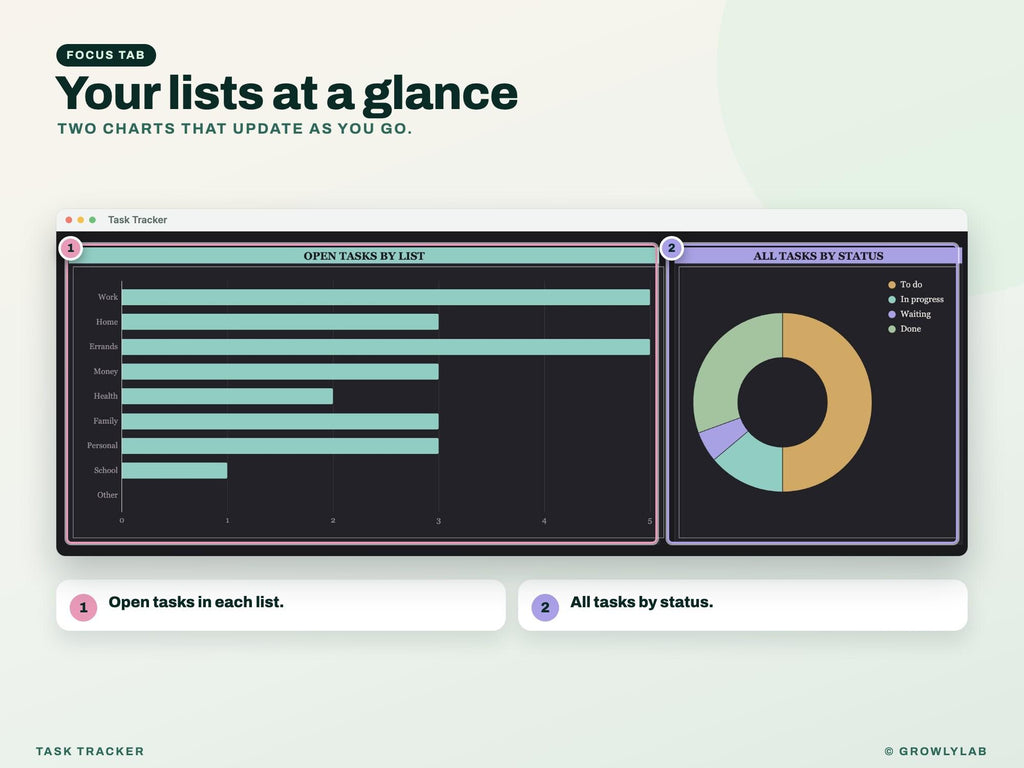The height and width of the screenshot is (768, 1024).
Task: Click the © GROWLYLAB footer text
Action: pyautogui.click(x=935, y=751)
